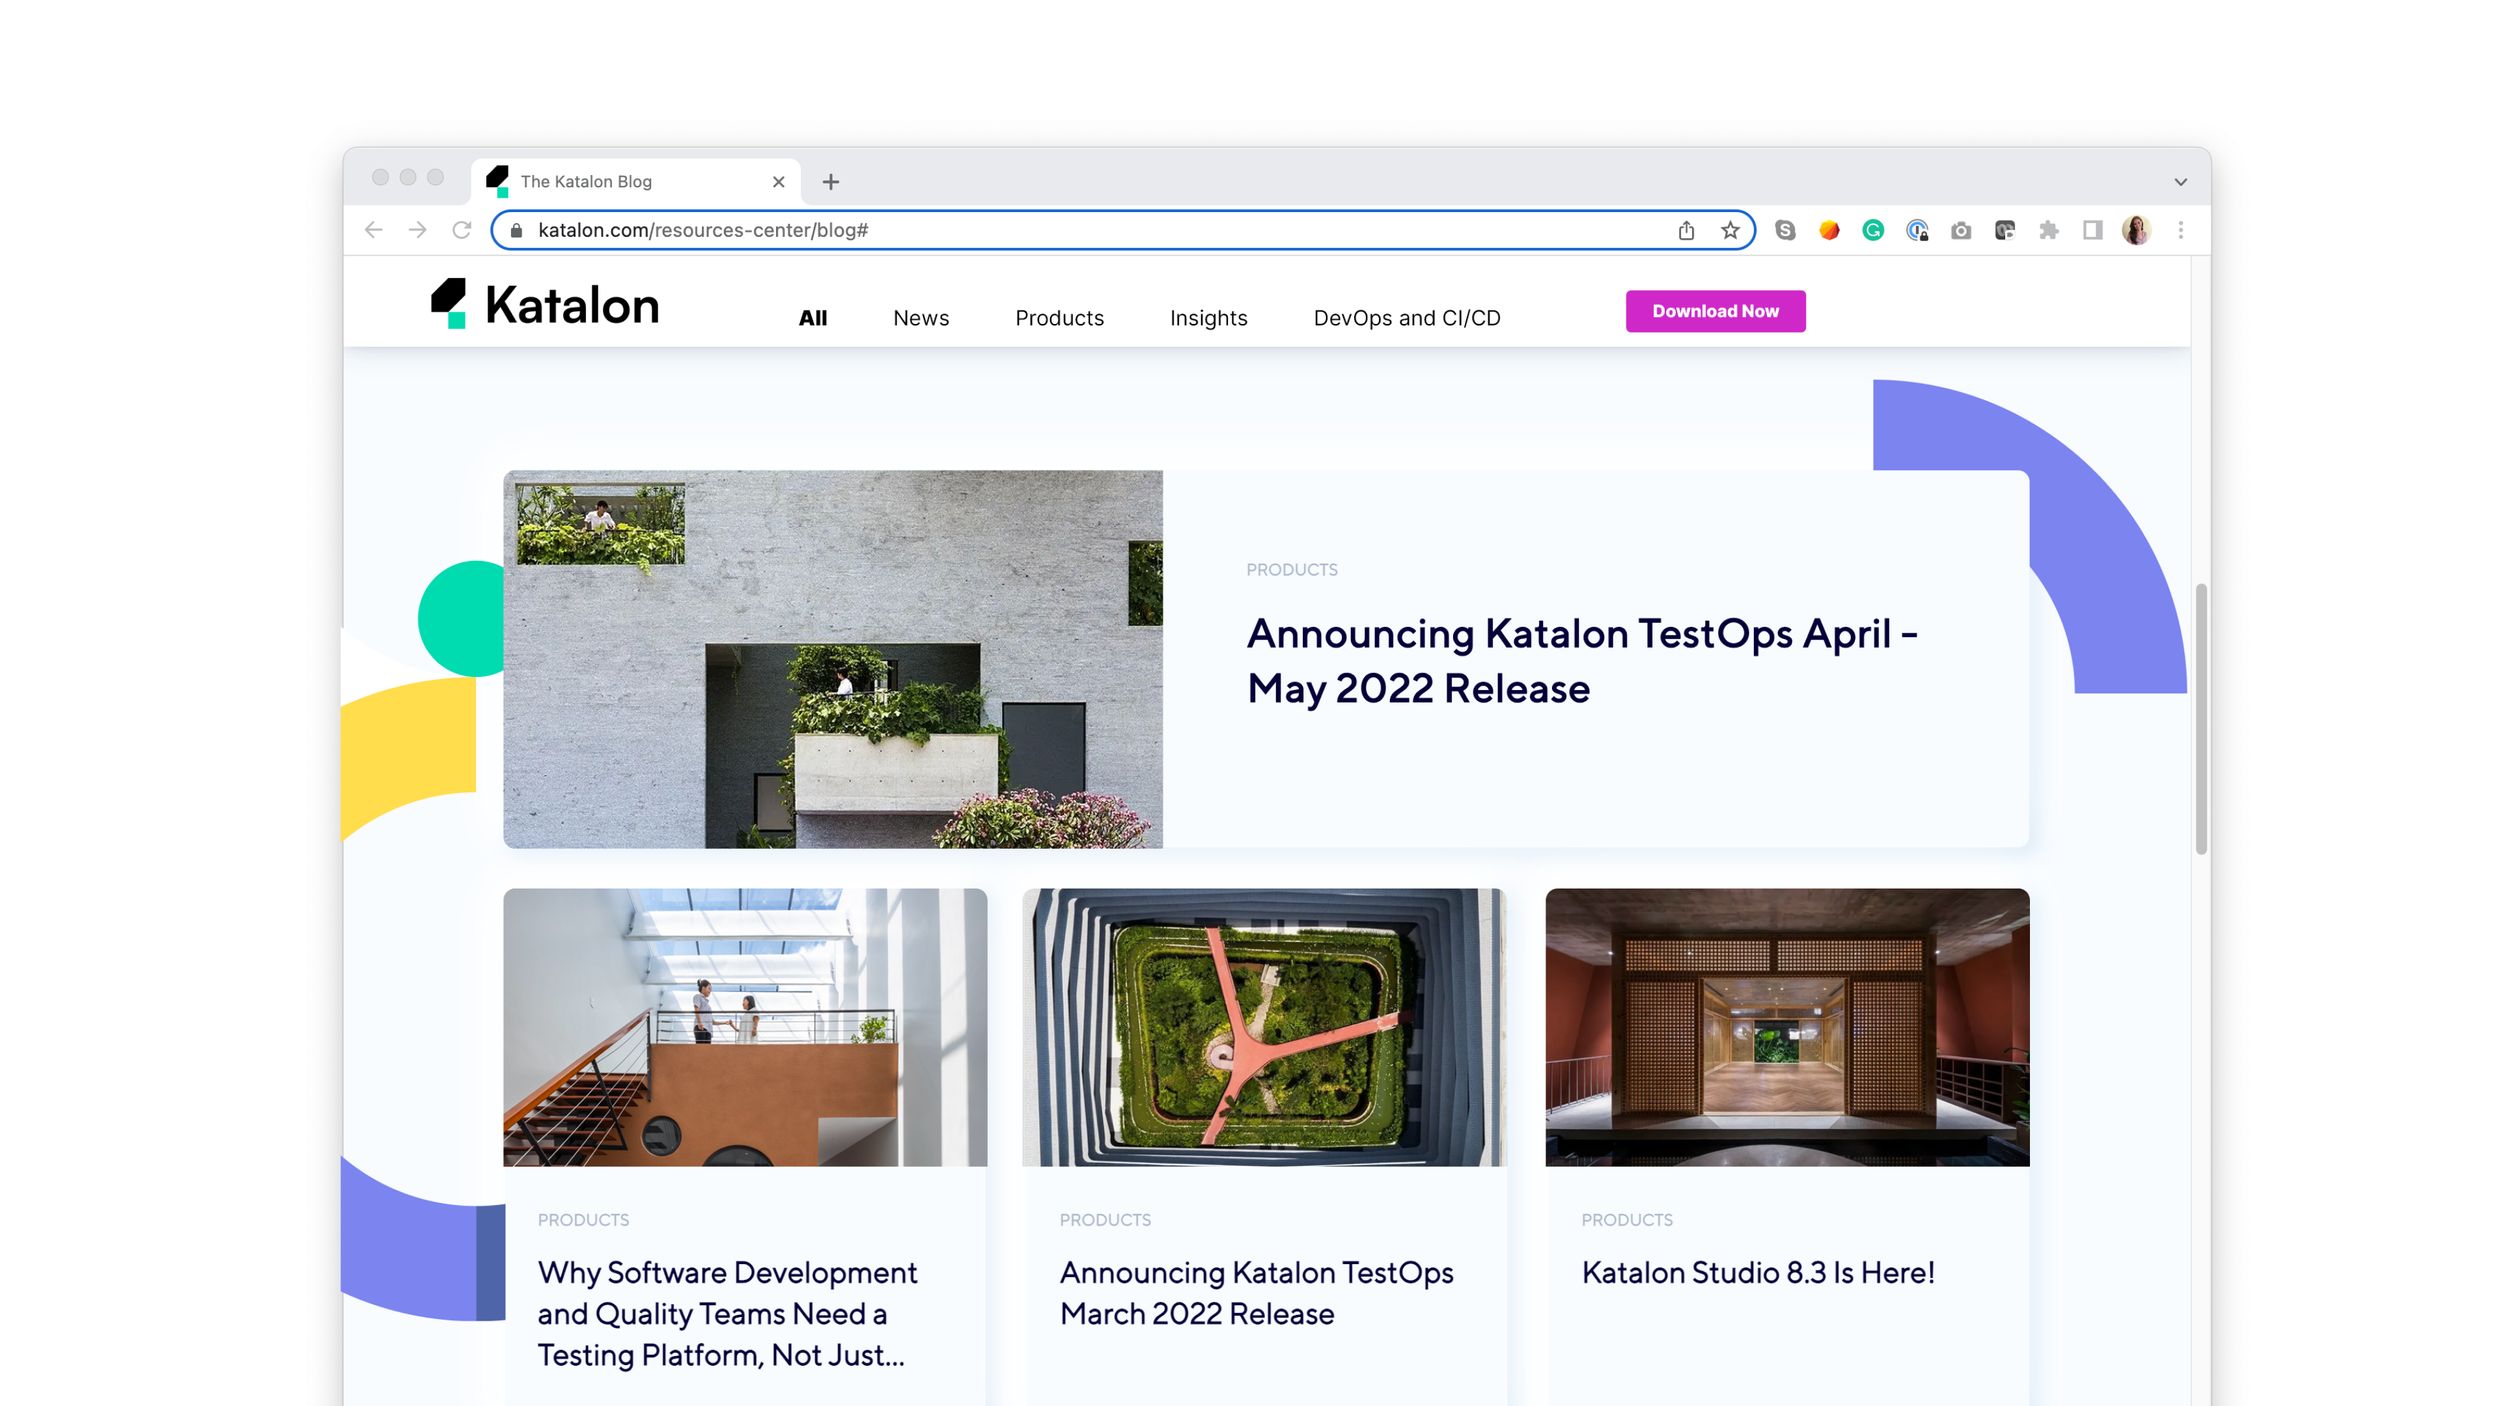
Task: Bookmark page with the star icon
Action: pyautogui.click(x=1730, y=230)
